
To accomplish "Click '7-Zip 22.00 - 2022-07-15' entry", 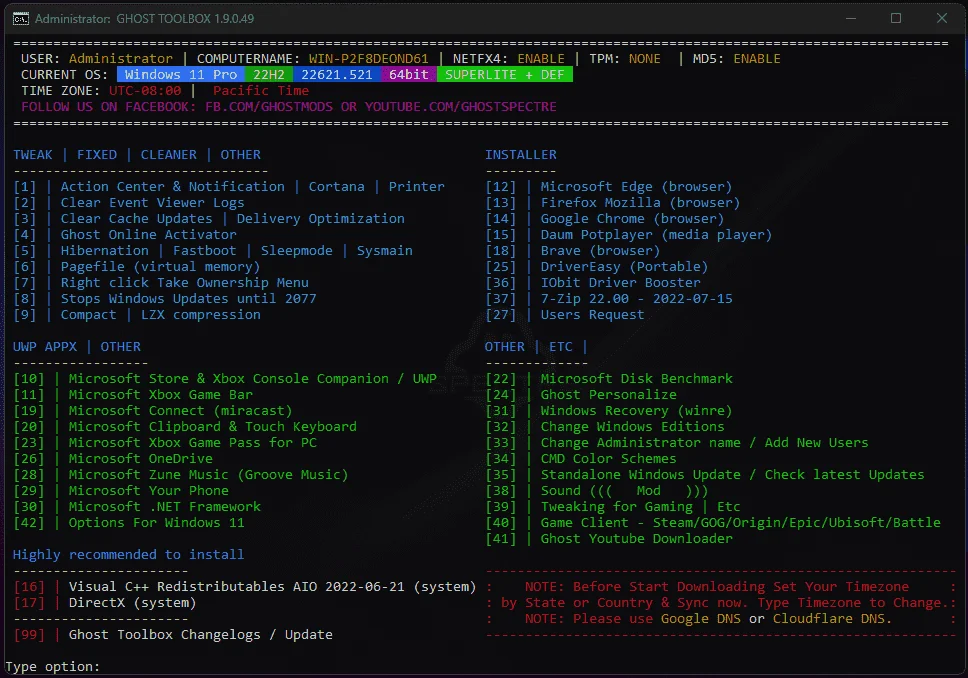I will point(636,299).
